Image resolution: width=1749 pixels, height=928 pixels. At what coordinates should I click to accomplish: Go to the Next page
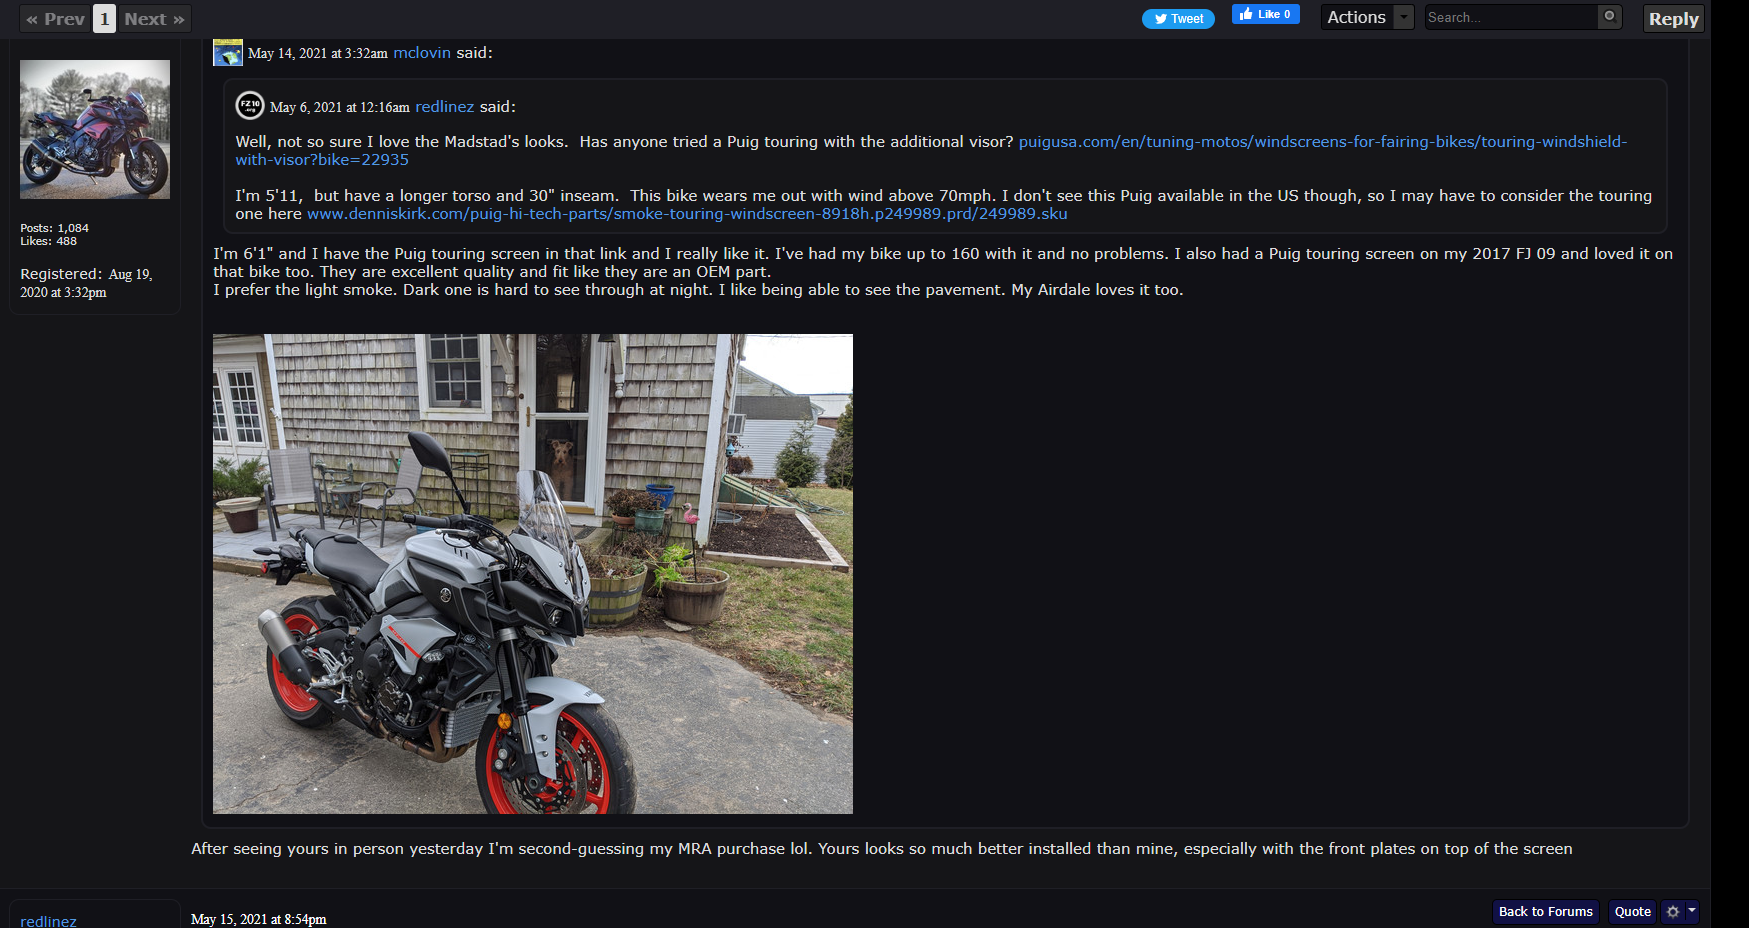pyautogui.click(x=155, y=19)
